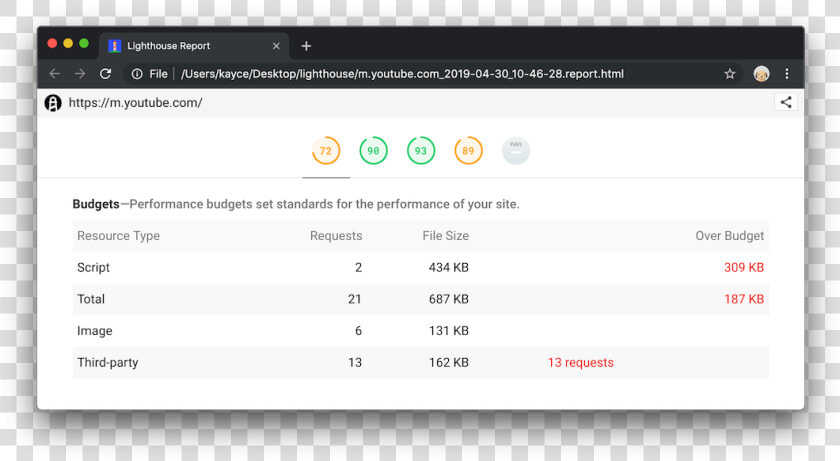Viewport: 840px width, 461px height.
Task: Click the yellow minimize window button
Action: tap(68, 43)
